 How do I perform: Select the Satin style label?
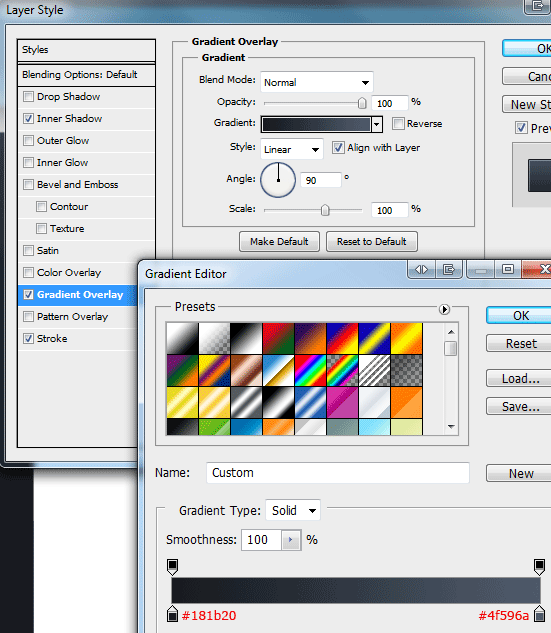(48, 251)
